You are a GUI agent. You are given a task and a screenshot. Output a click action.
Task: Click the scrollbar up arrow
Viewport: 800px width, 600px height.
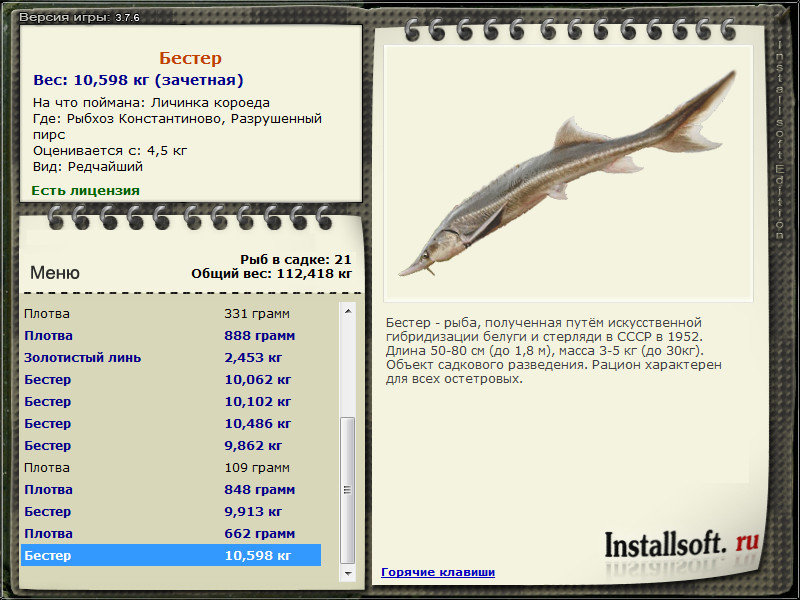347,311
